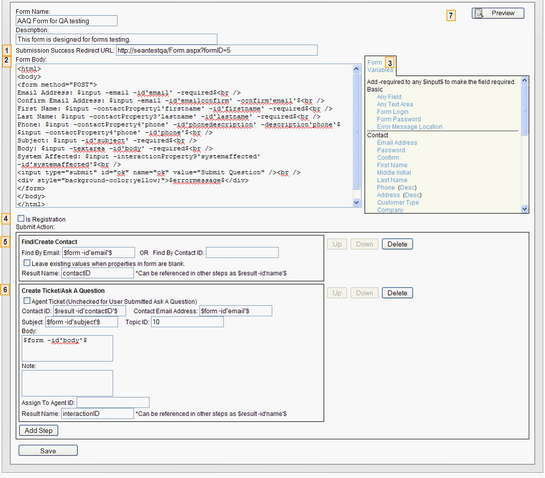Image resolution: width=545 pixels, height=478 pixels.
Task: Click the up arrow in Form Variables panel
Action: click(x=524, y=81)
